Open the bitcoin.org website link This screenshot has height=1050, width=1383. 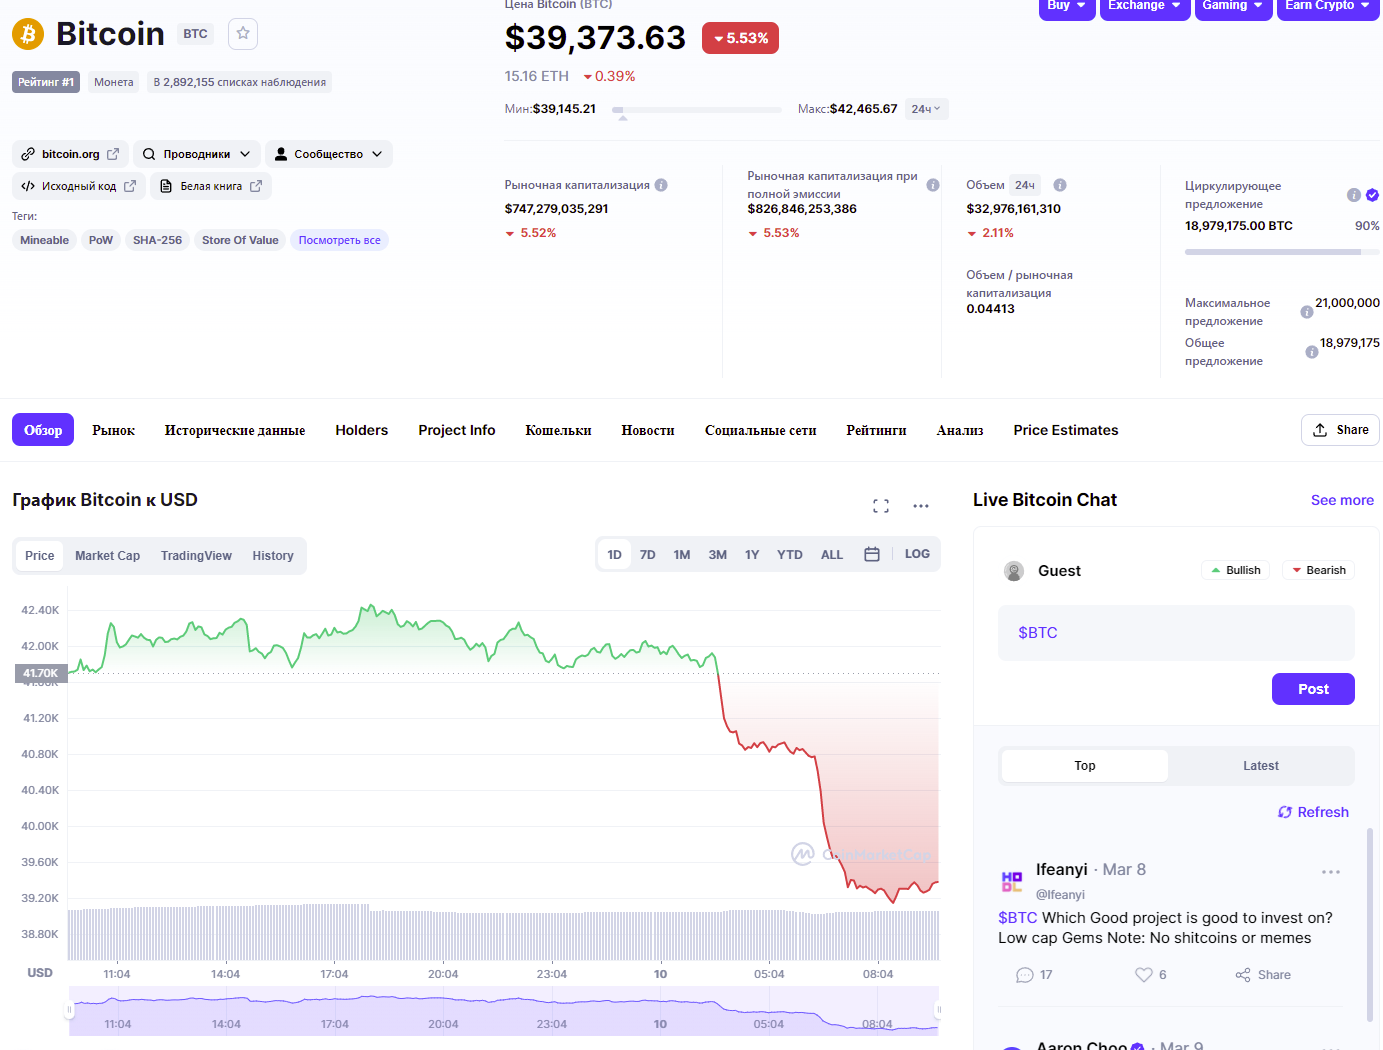[70, 154]
